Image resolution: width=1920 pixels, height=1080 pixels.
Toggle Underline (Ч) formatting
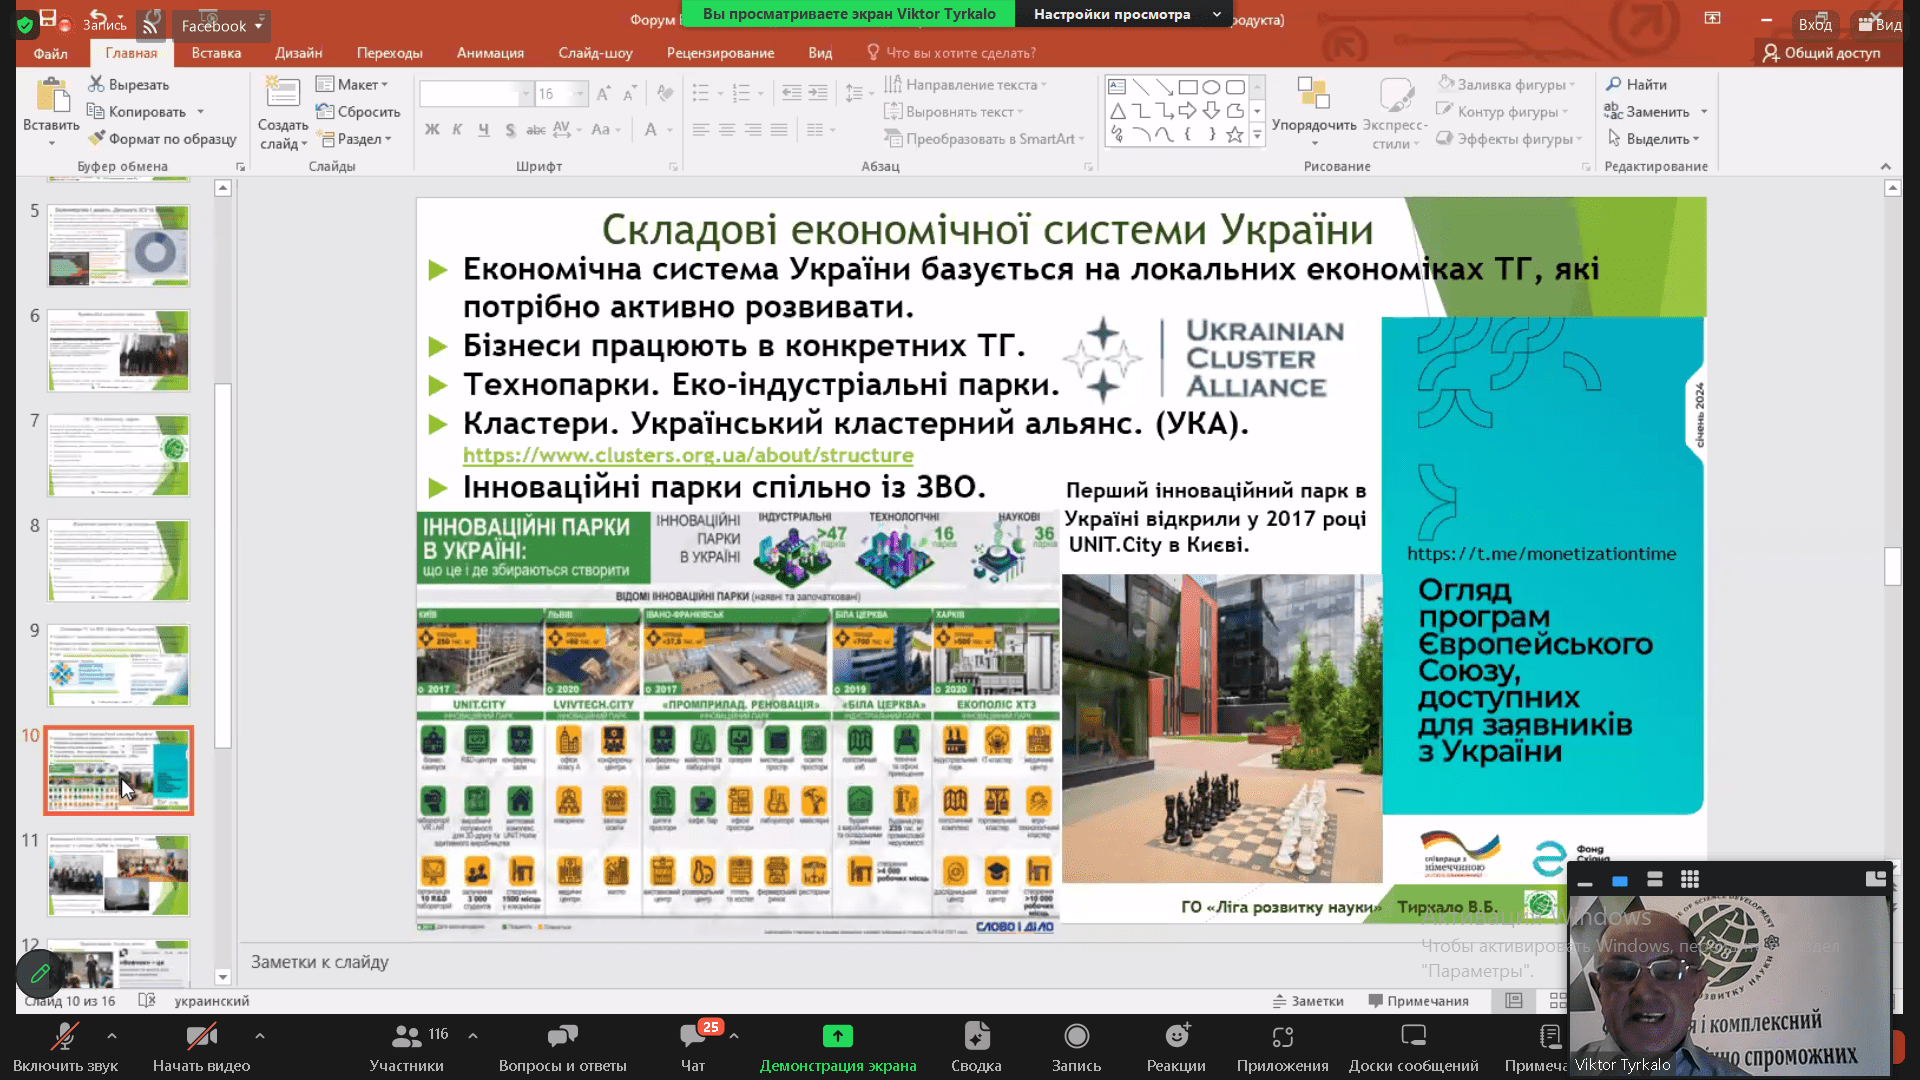484,129
